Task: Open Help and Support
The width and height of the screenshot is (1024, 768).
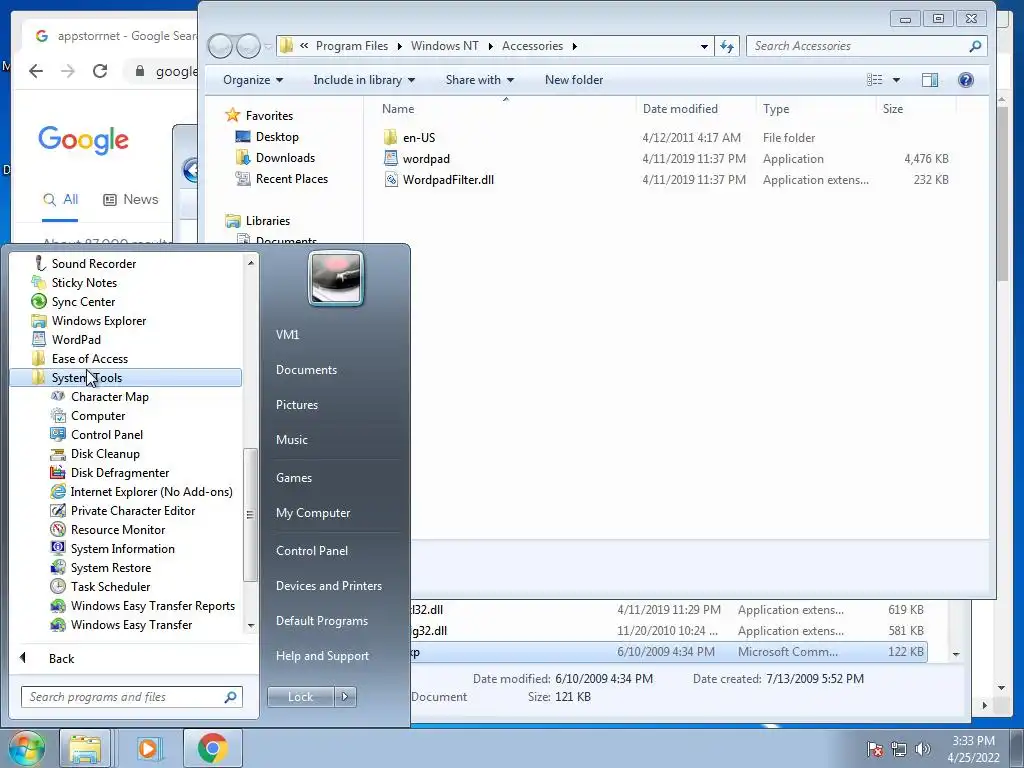Action: (322, 656)
